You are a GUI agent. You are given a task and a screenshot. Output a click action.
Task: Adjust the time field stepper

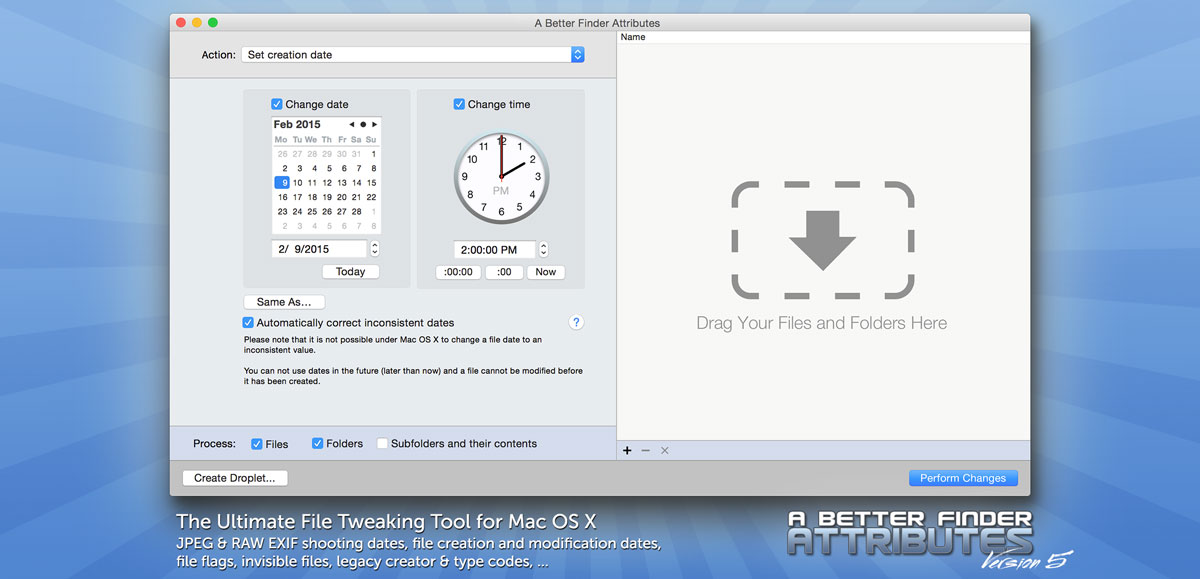click(x=544, y=250)
